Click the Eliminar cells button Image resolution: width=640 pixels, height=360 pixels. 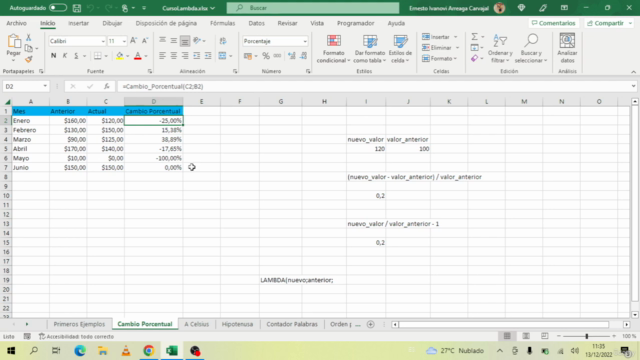[436, 48]
